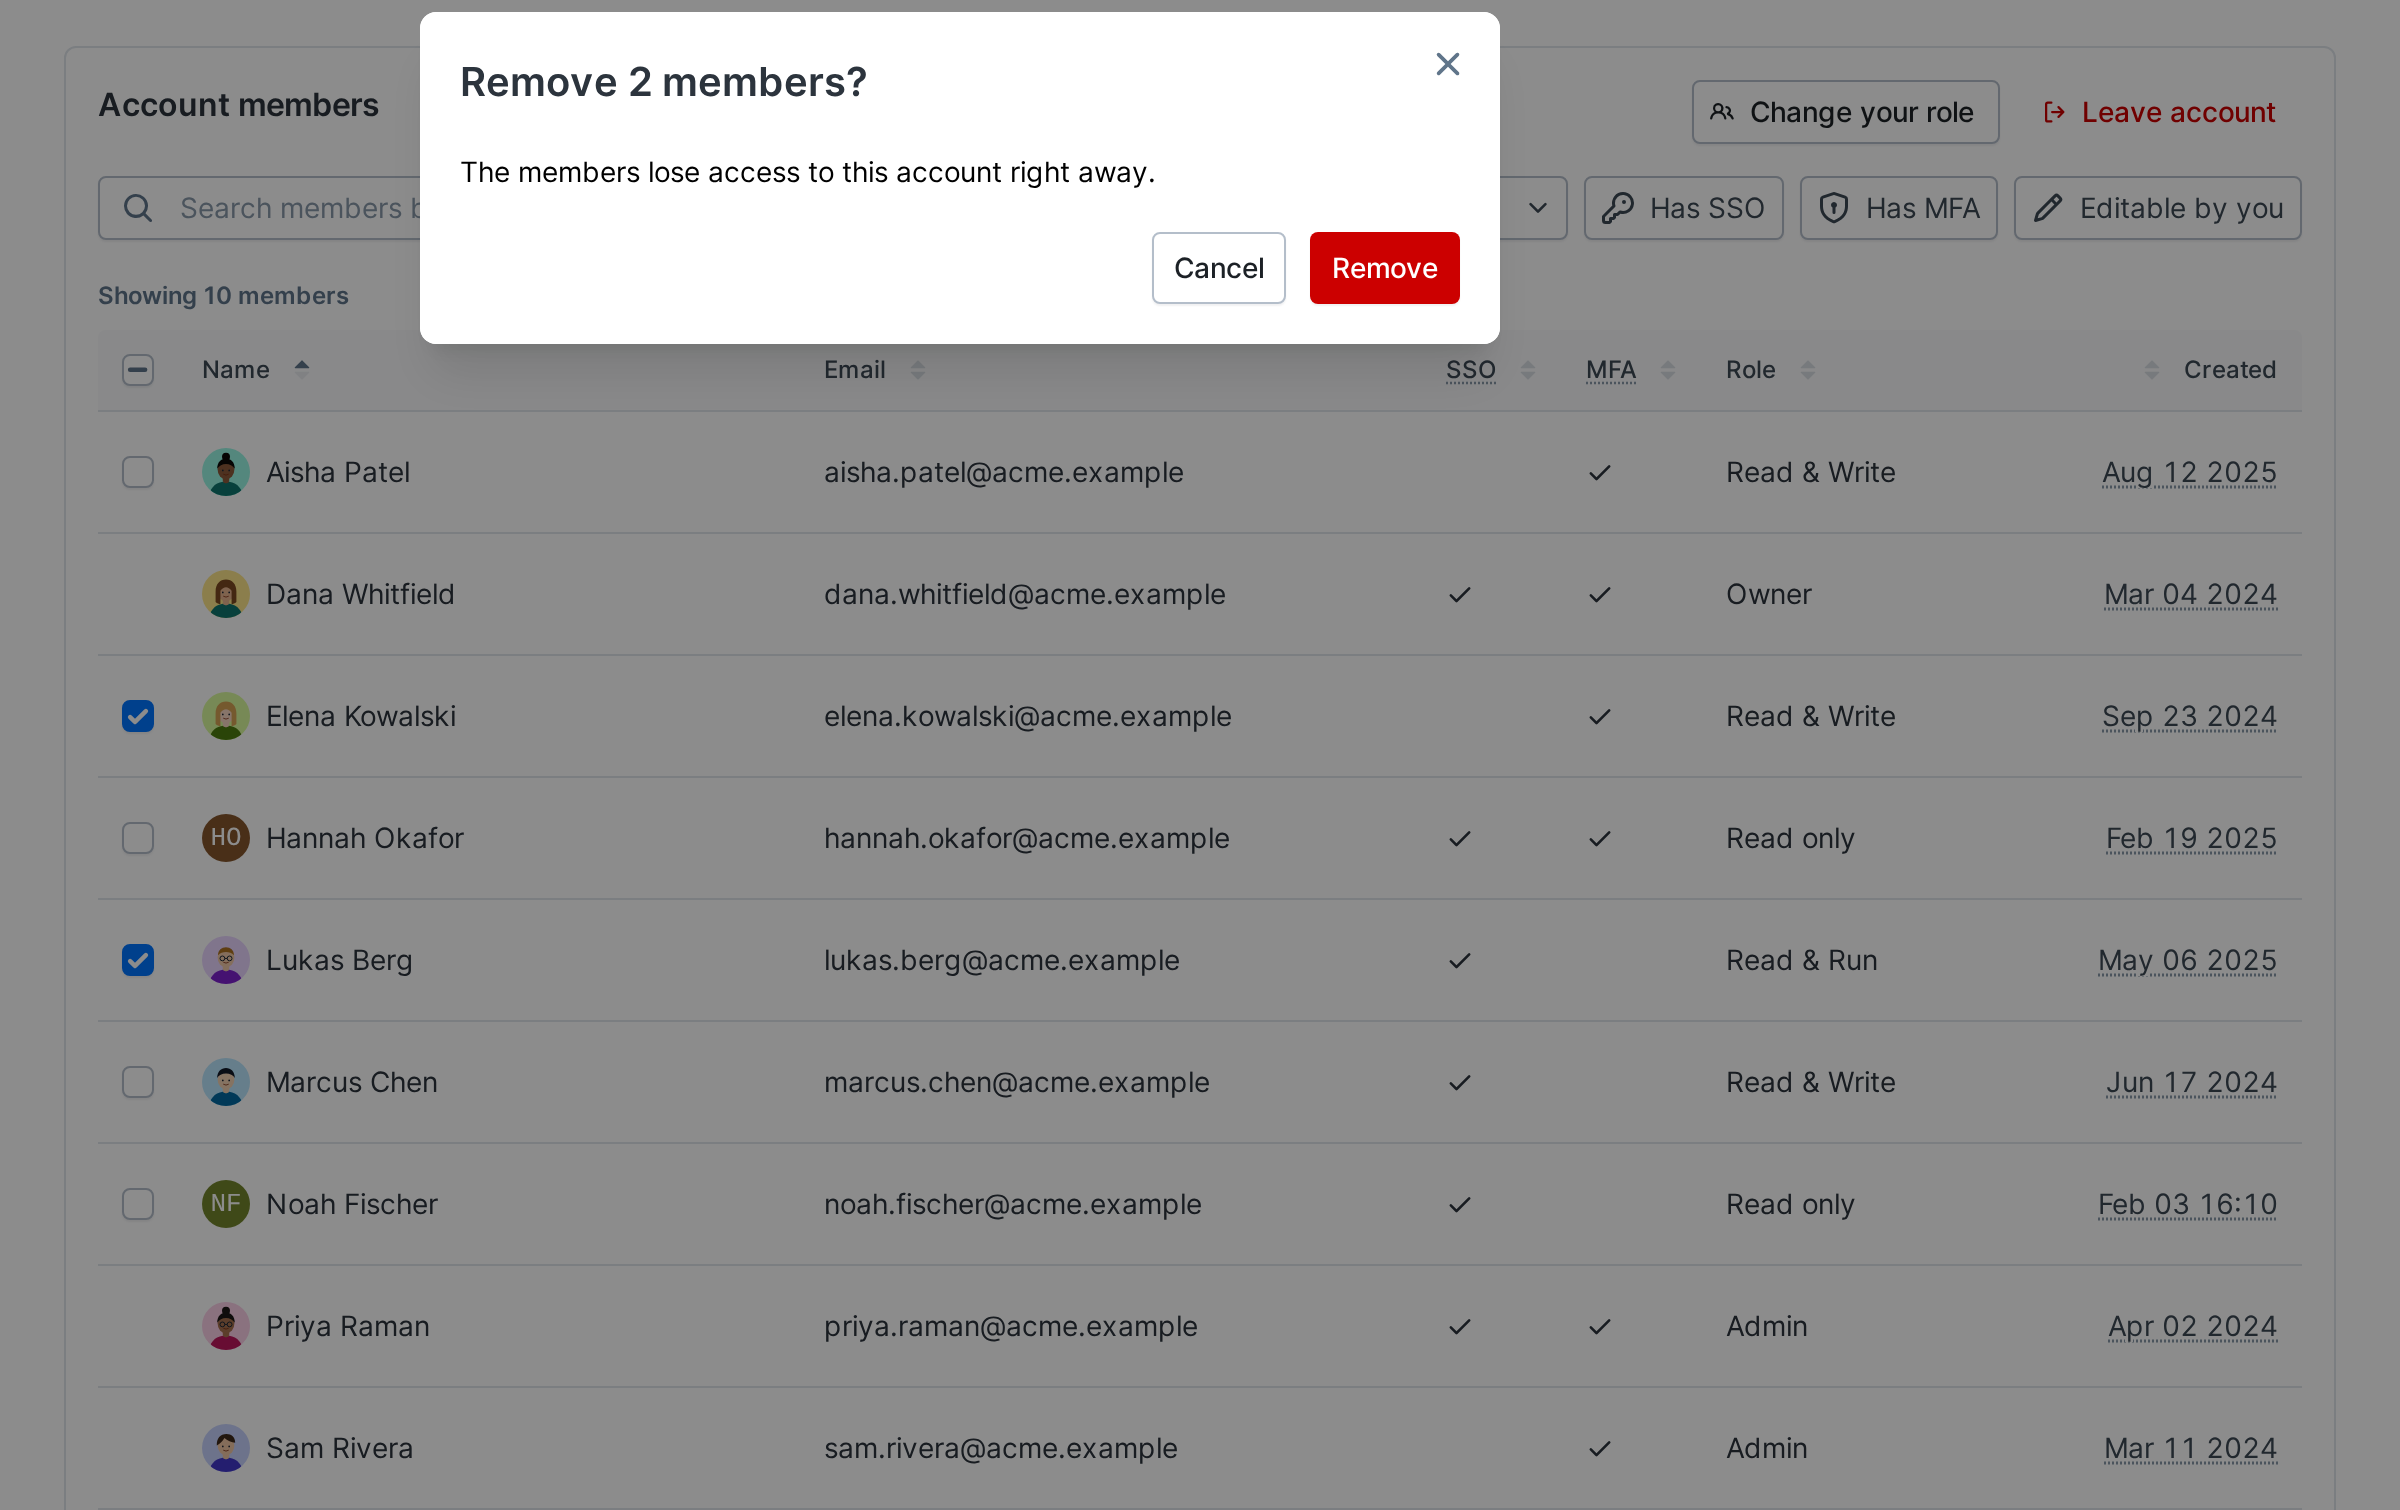Click the Aug 12 2025 created date
The width and height of the screenshot is (2400, 1510).
tap(2189, 472)
